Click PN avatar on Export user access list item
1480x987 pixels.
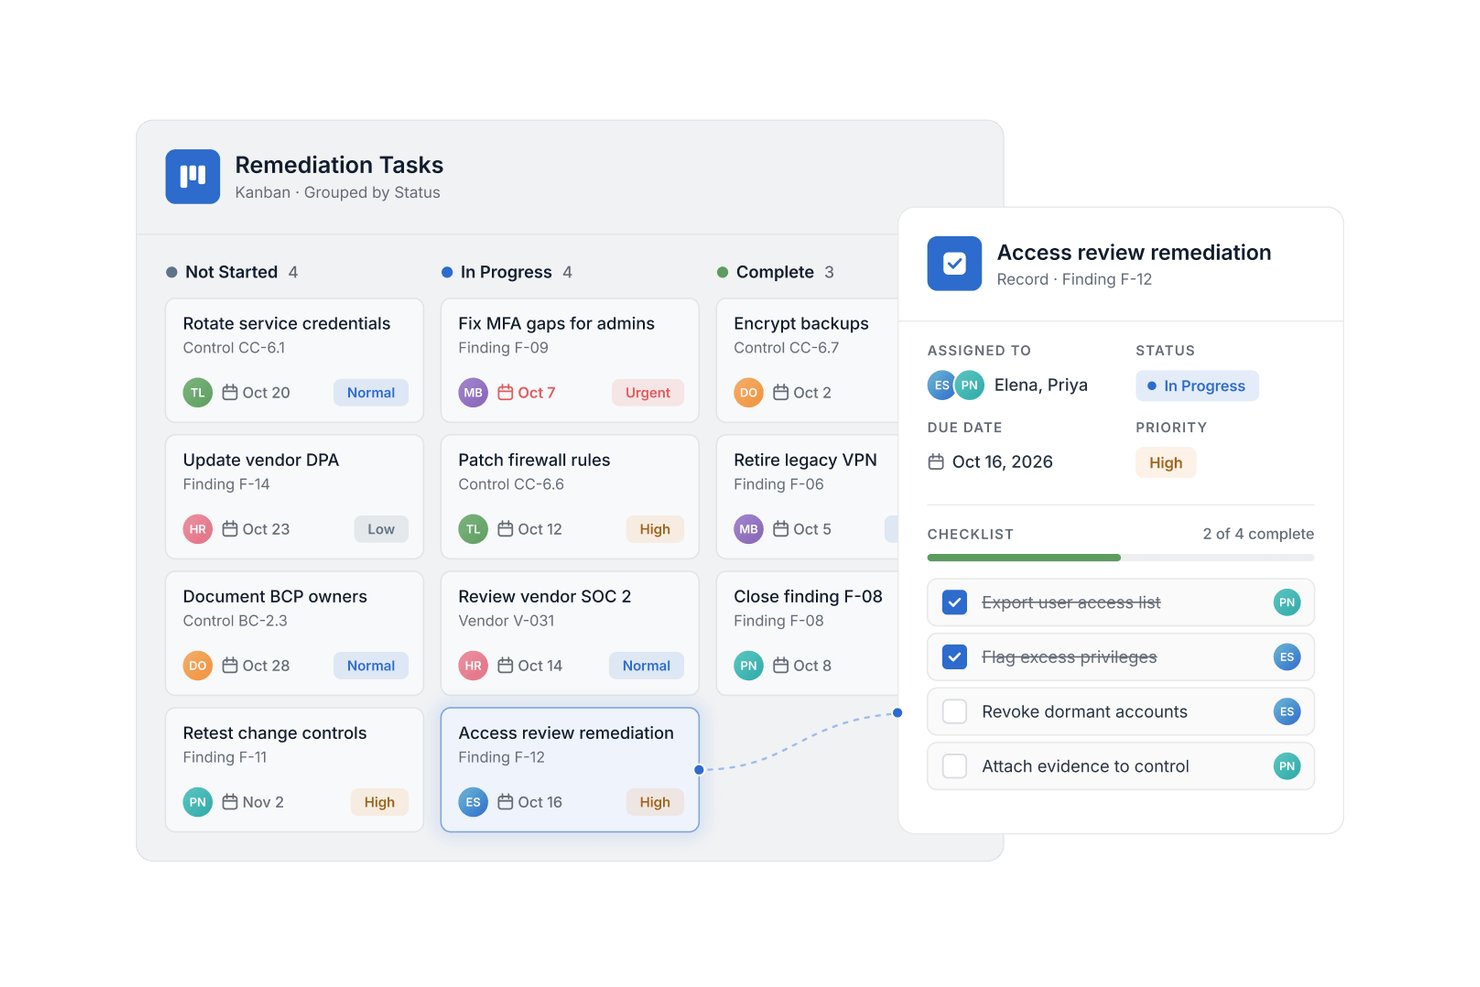(x=1287, y=602)
